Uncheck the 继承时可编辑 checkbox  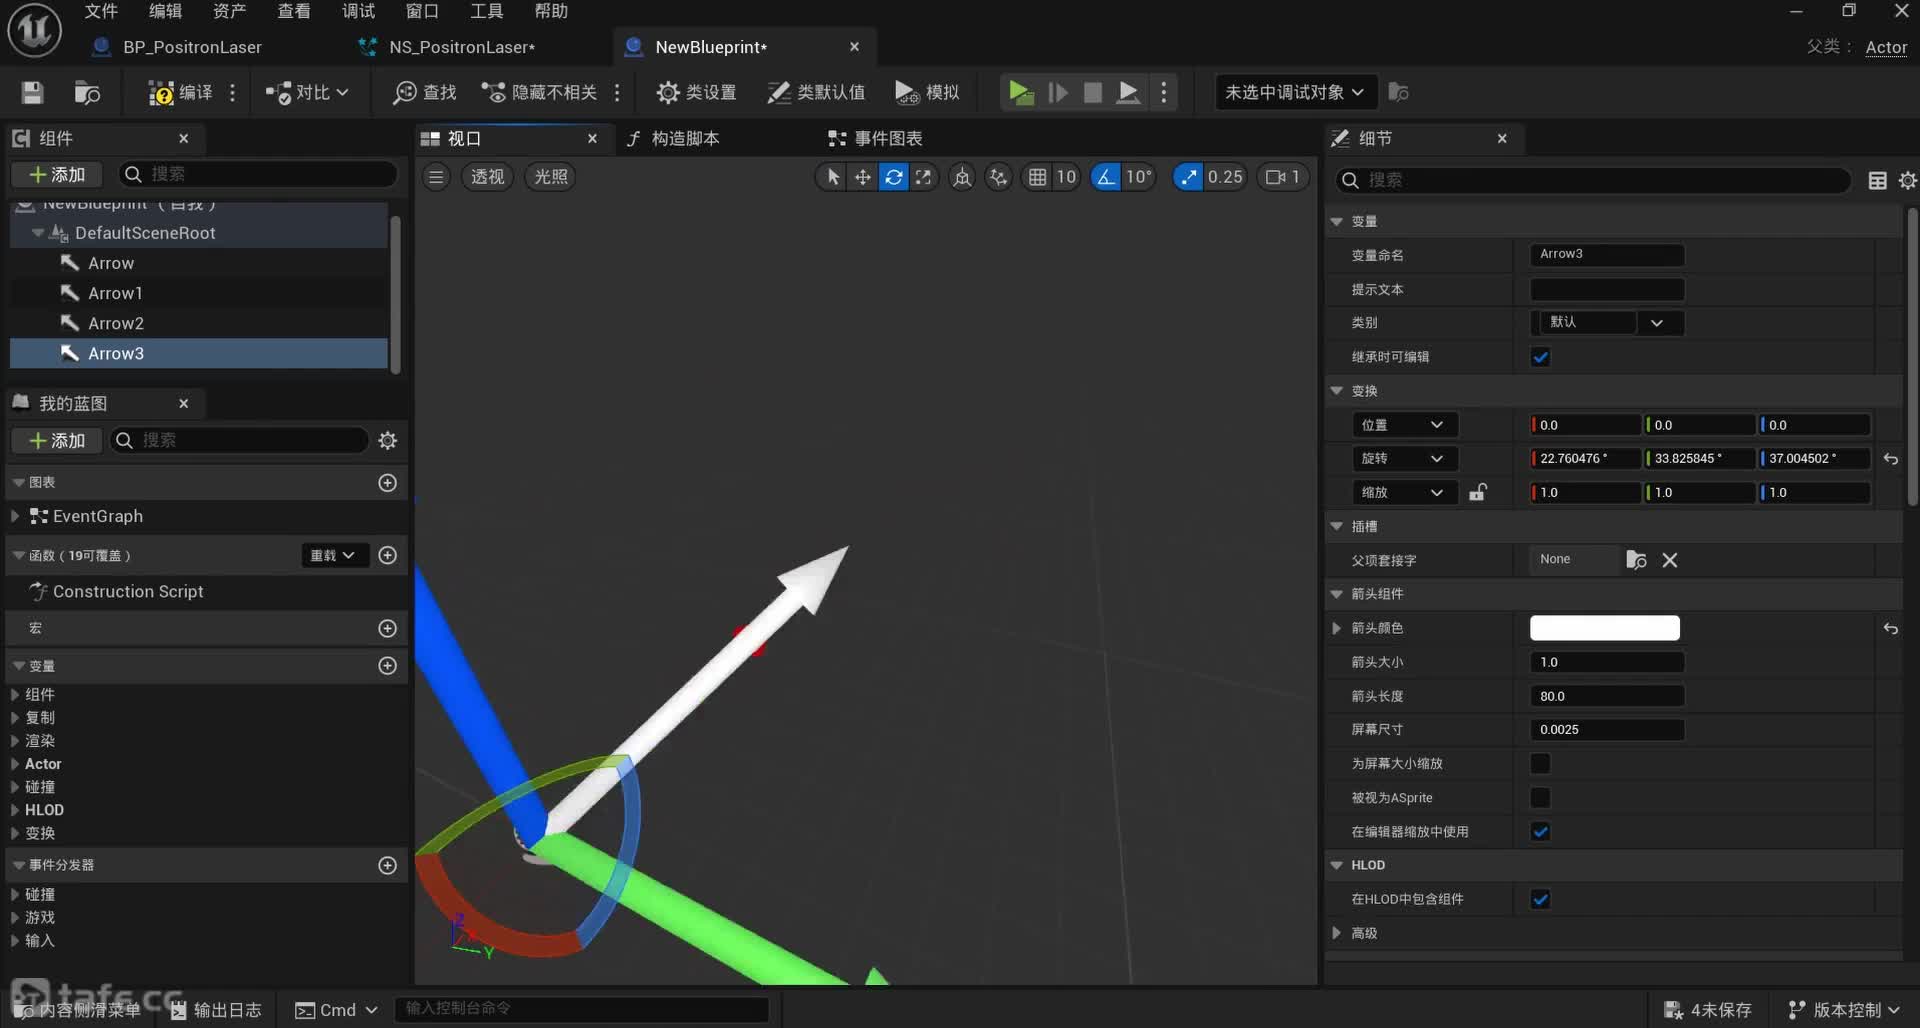(x=1540, y=357)
